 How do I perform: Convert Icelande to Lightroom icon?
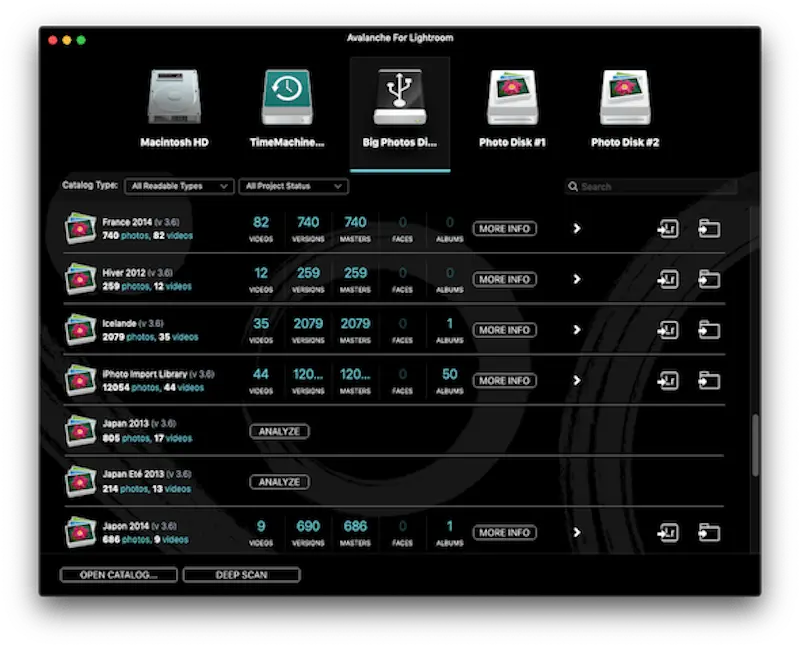(x=668, y=330)
